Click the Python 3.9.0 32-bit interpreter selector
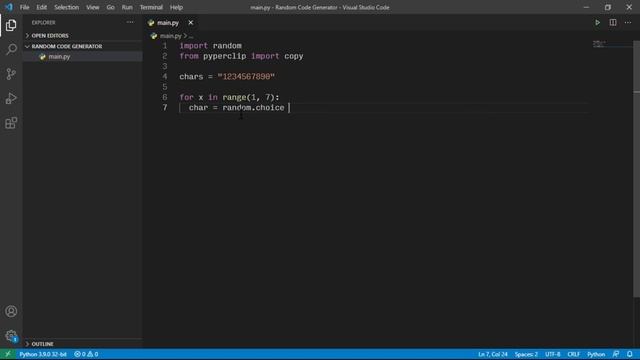This screenshot has height=360, width=640. tap(43, 354)
